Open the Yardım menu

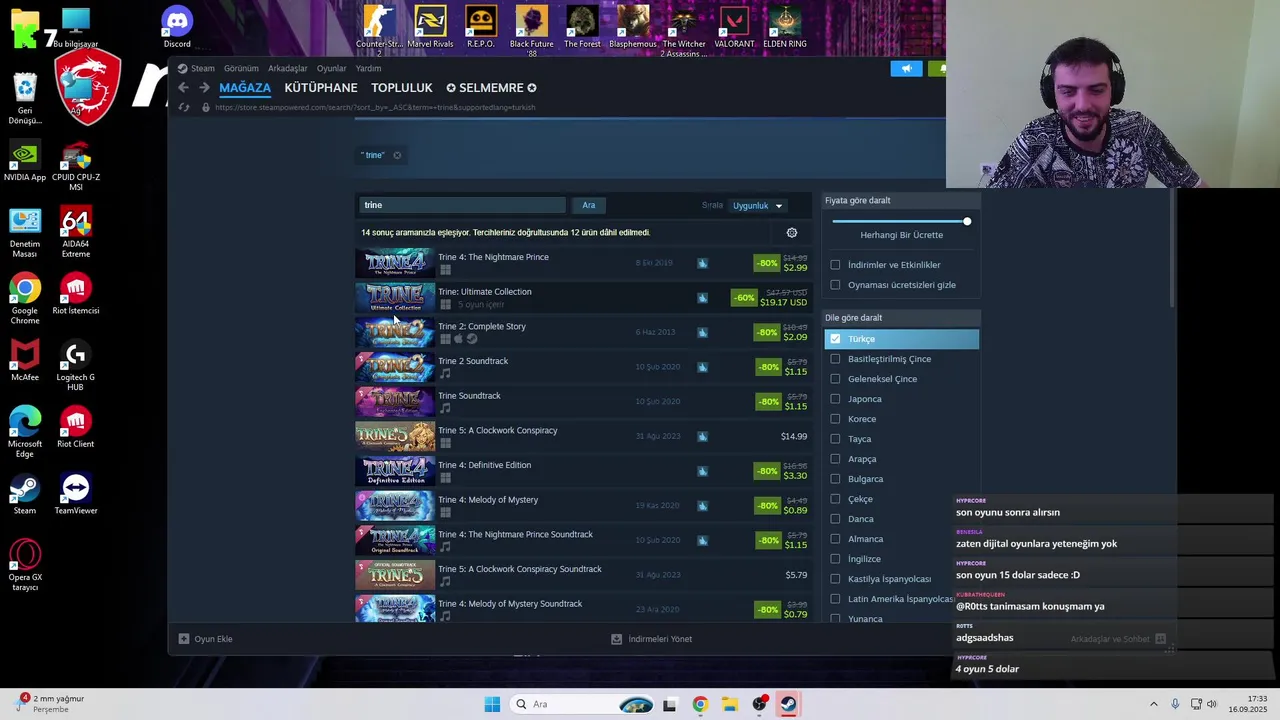point(369,68)
